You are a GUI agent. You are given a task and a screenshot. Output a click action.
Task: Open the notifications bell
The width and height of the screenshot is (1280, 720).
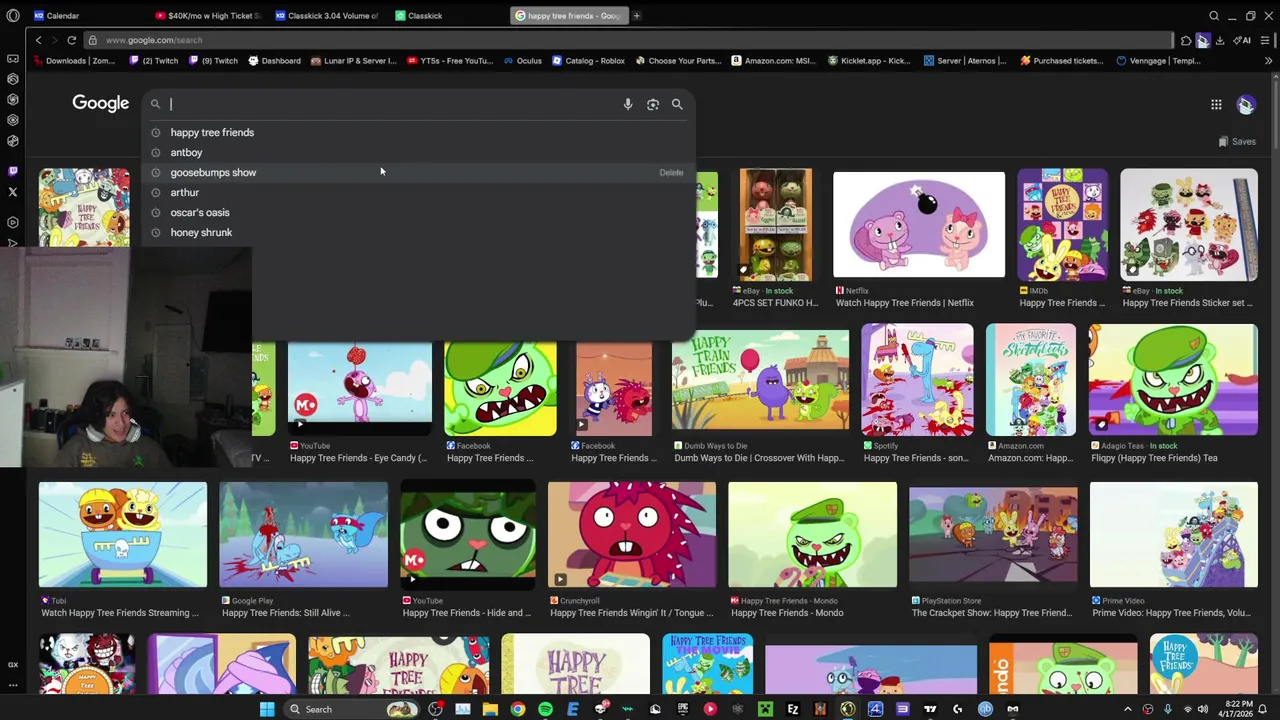pyautogui.click(x=1263, y=709)
